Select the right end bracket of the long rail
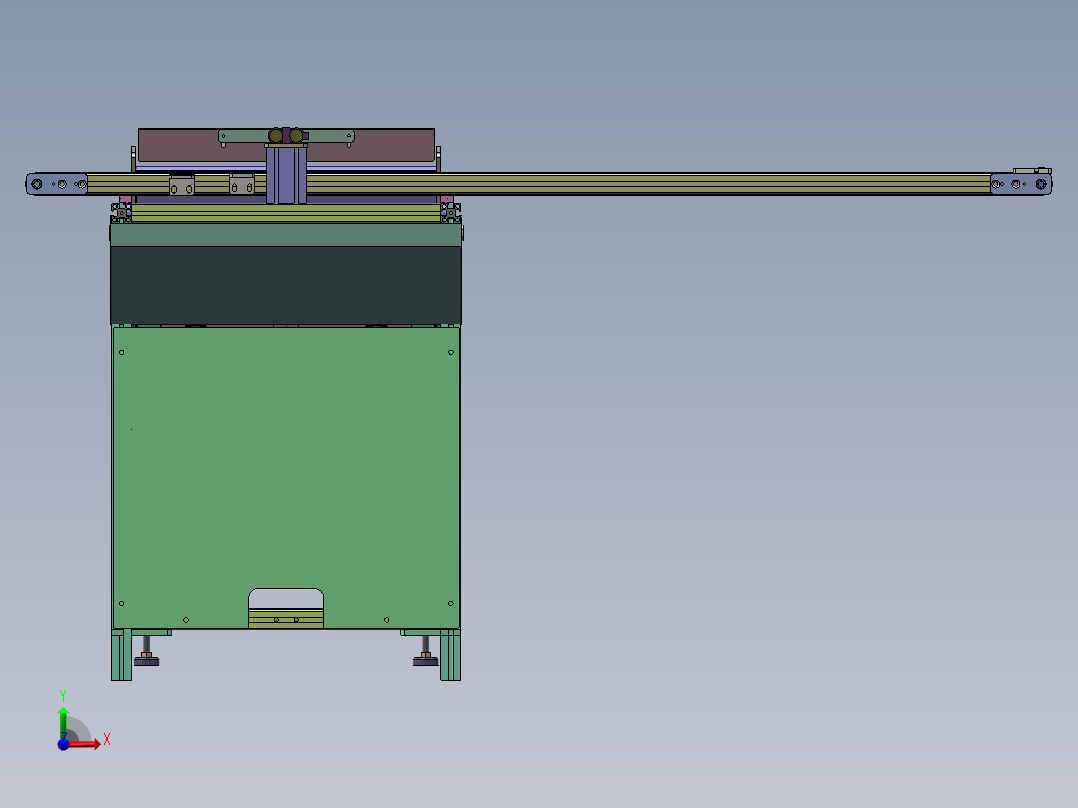1078x808 pixels. (x=1021, y=184)
